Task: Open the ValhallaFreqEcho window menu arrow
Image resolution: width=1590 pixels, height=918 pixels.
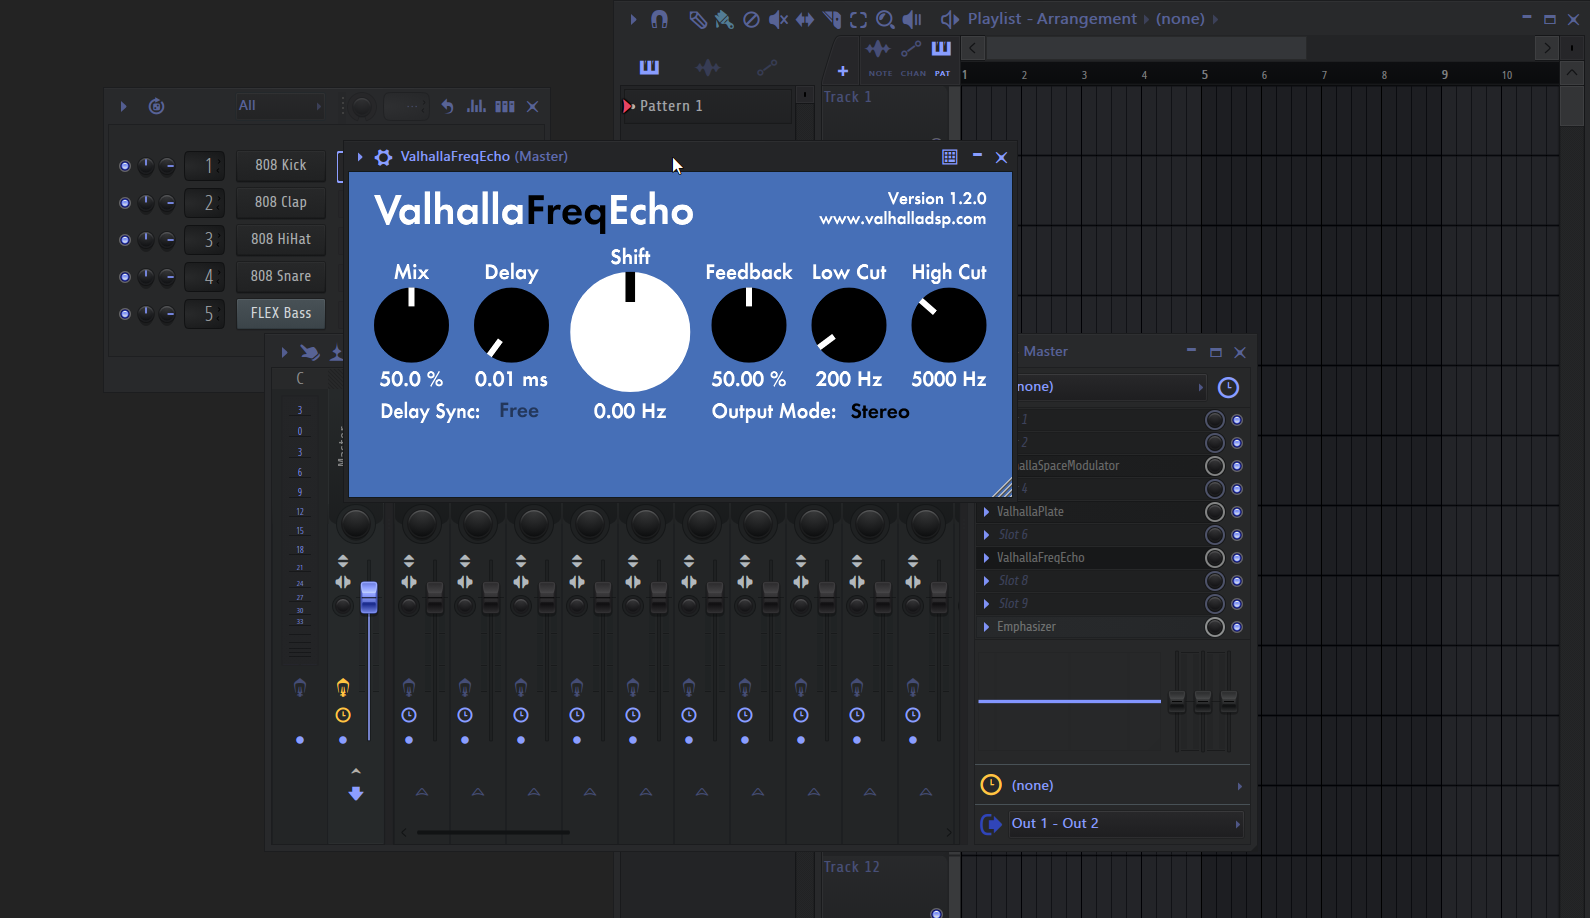Action: 360,157
